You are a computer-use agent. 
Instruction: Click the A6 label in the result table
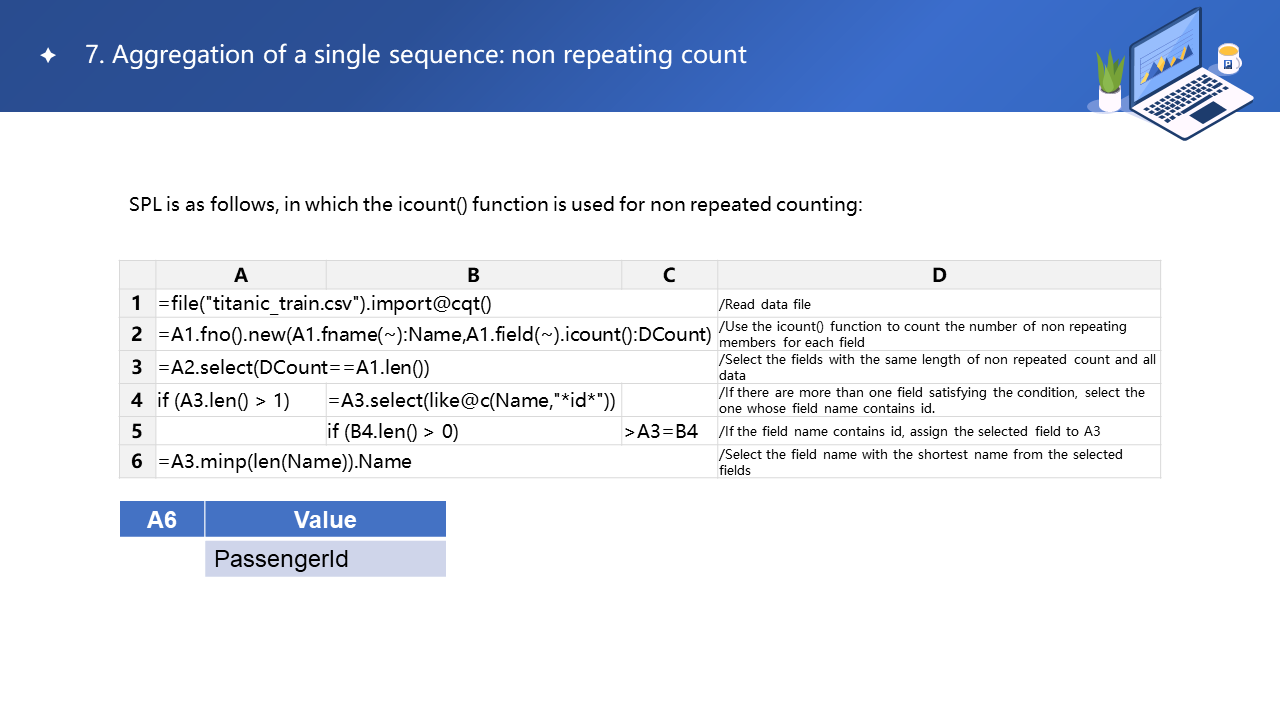tap(162, 519)
